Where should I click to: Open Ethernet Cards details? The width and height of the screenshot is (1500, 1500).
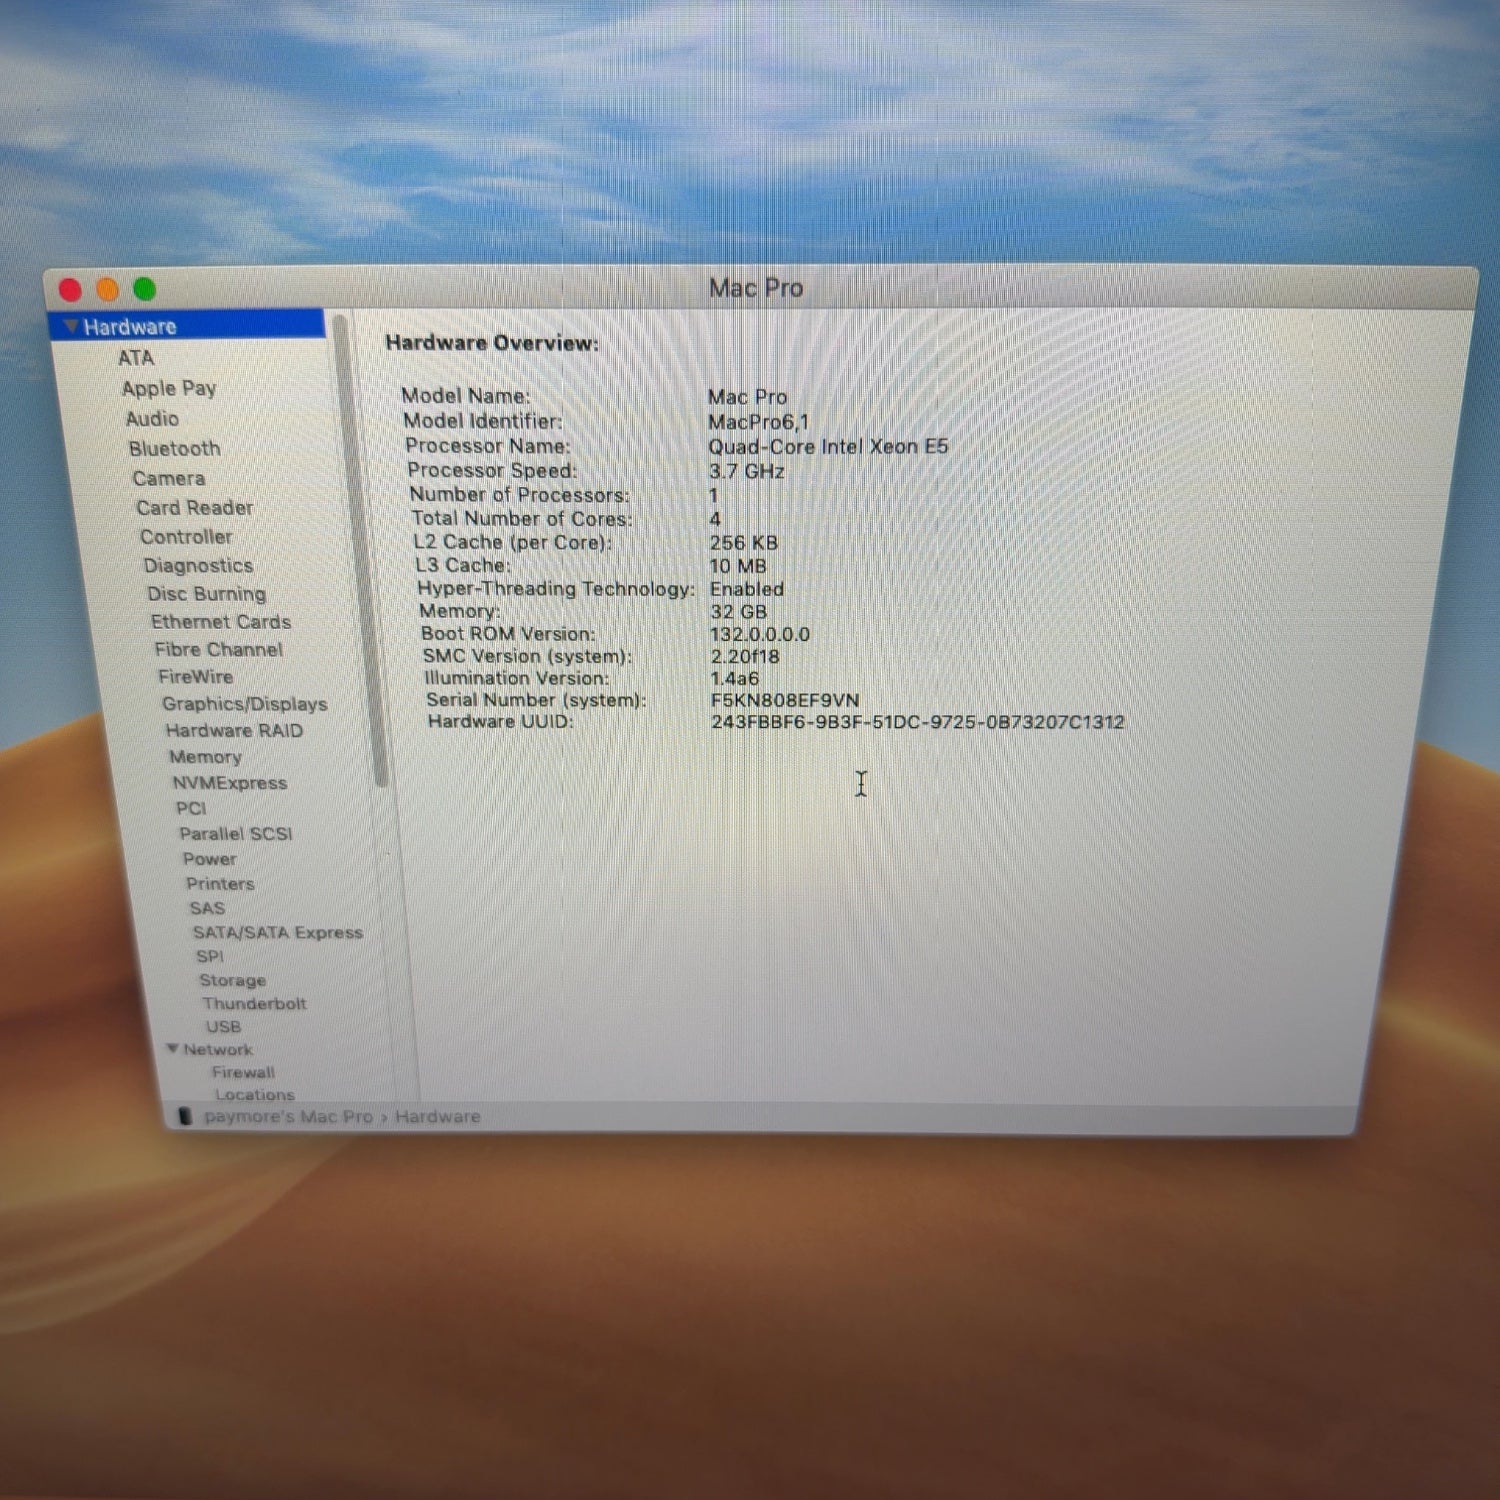pos(221,622)
